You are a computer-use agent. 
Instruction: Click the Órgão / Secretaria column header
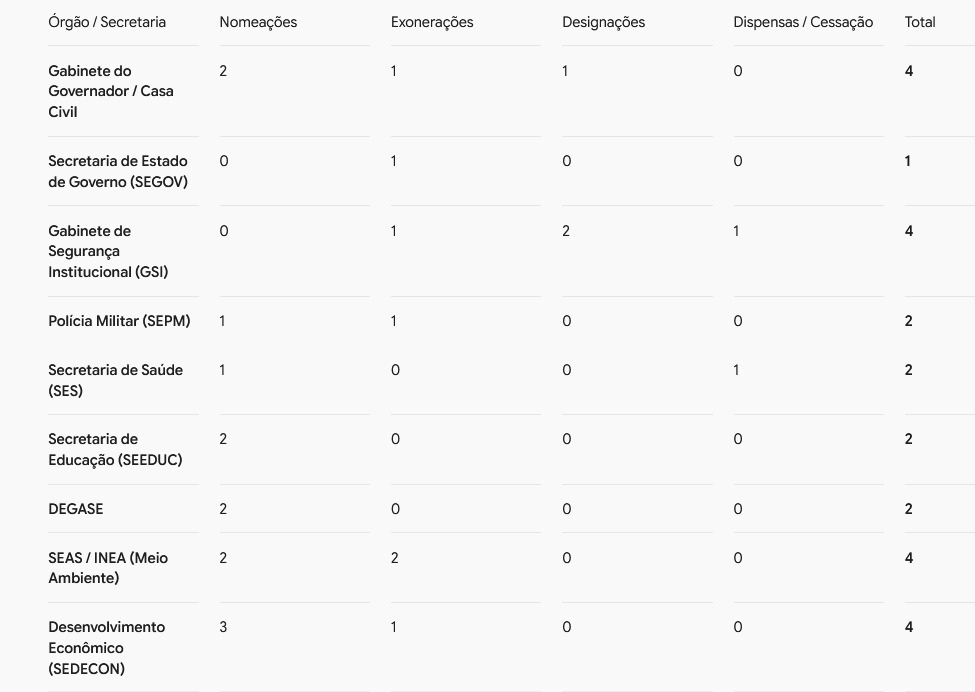(x=107, y=22)
